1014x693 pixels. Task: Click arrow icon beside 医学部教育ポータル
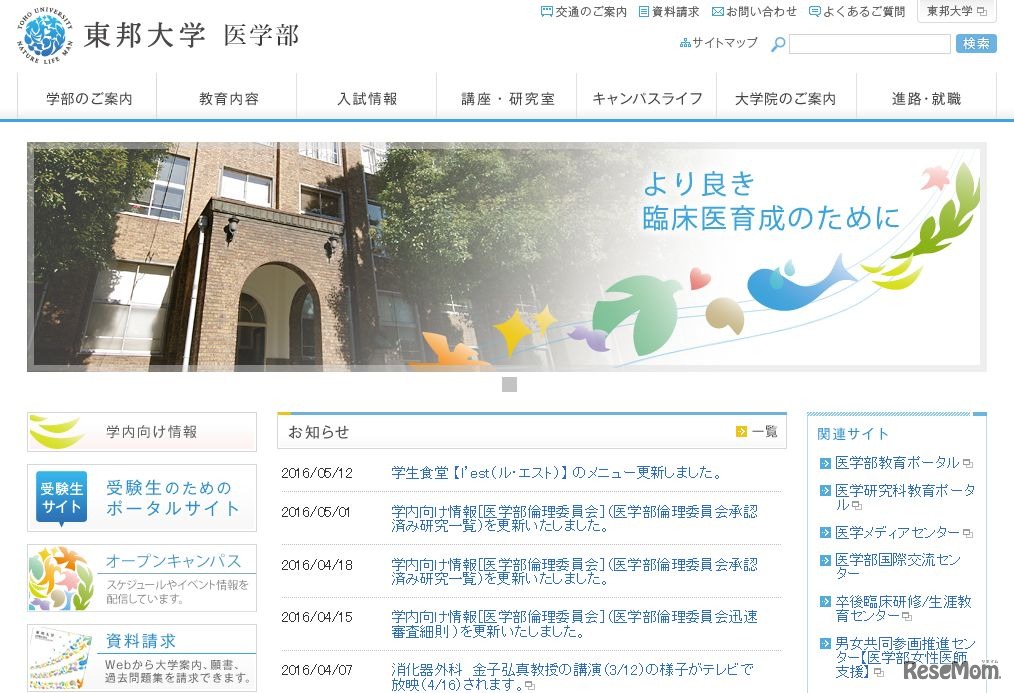pos(825,463)
